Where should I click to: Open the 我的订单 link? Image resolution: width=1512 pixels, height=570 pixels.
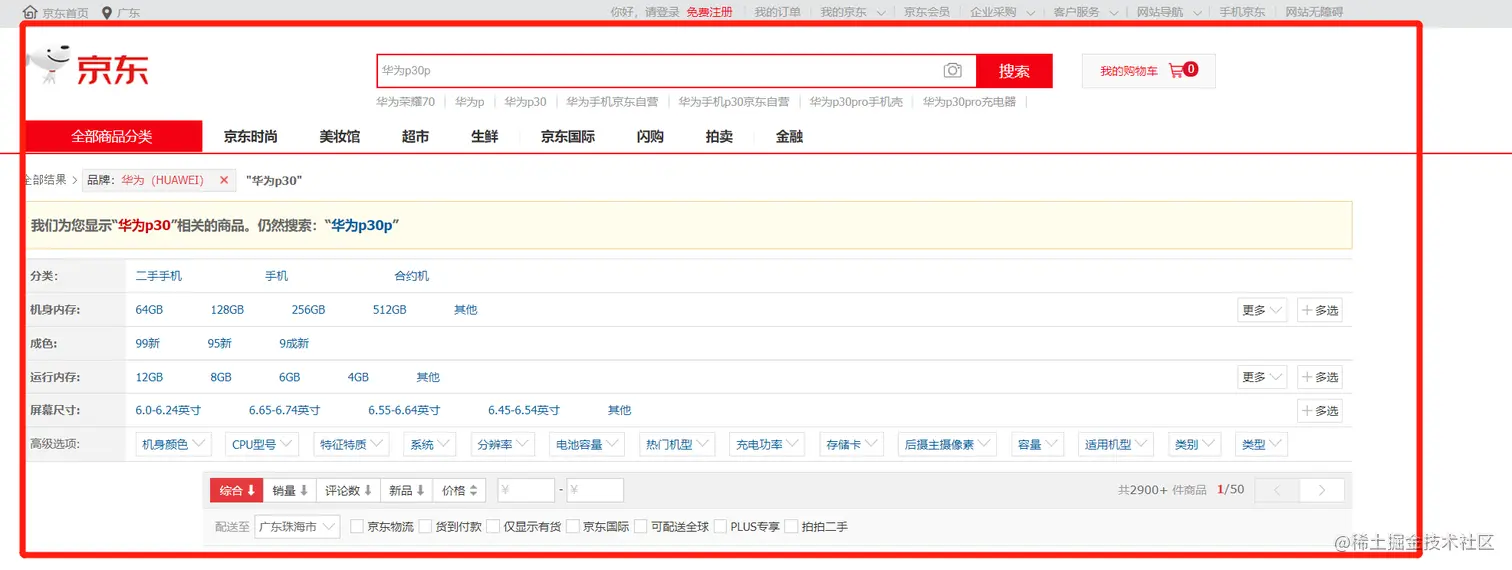[x=777, y=12]
